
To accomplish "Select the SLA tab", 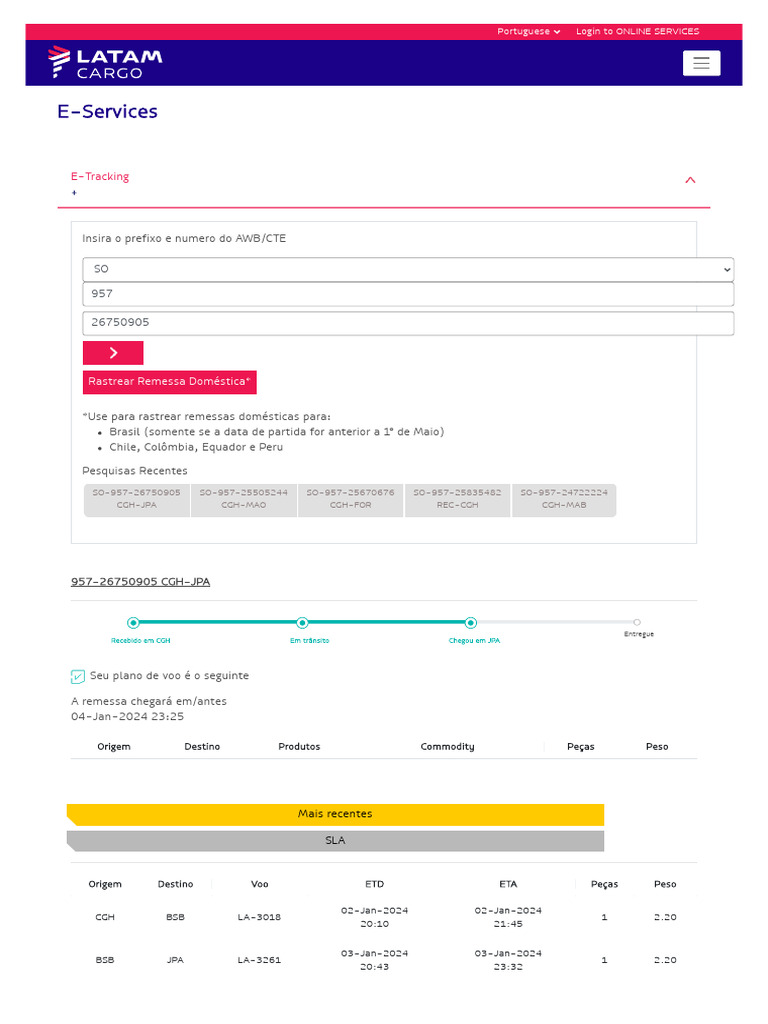I will pyautogui.click(x=335, y=841).
